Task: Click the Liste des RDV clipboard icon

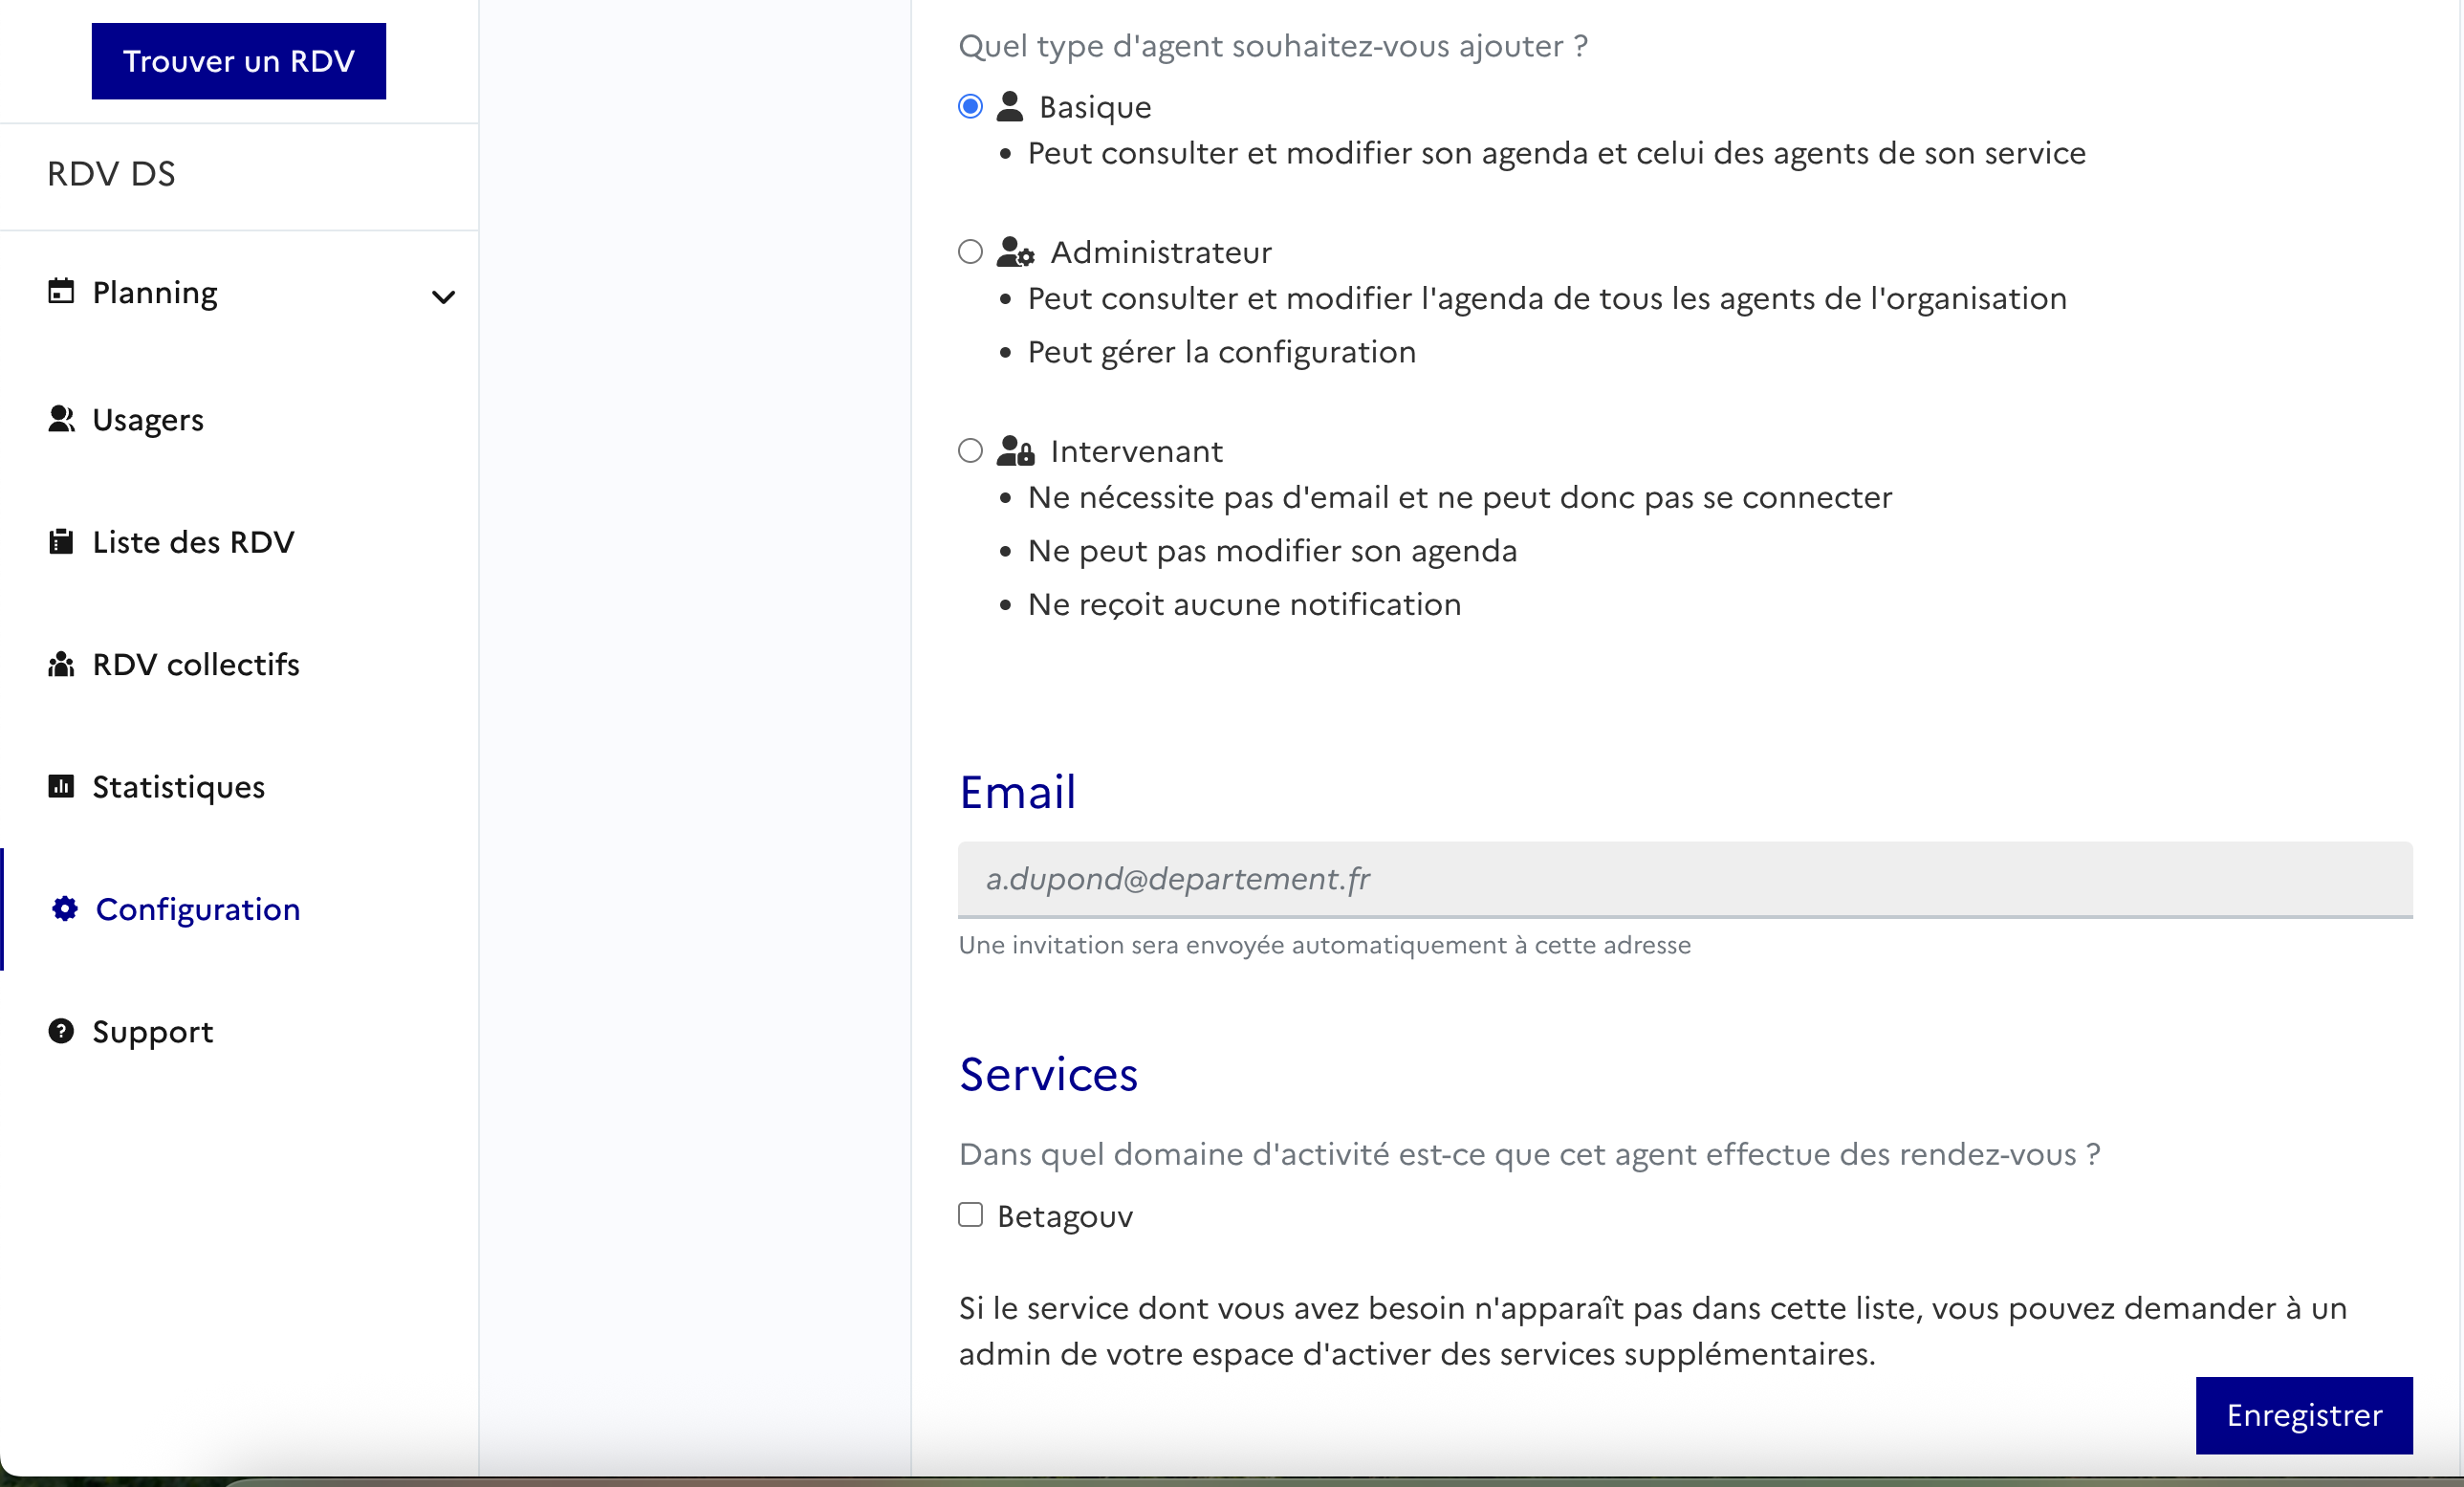Action: pyautogui.click(x=61, y=542)
